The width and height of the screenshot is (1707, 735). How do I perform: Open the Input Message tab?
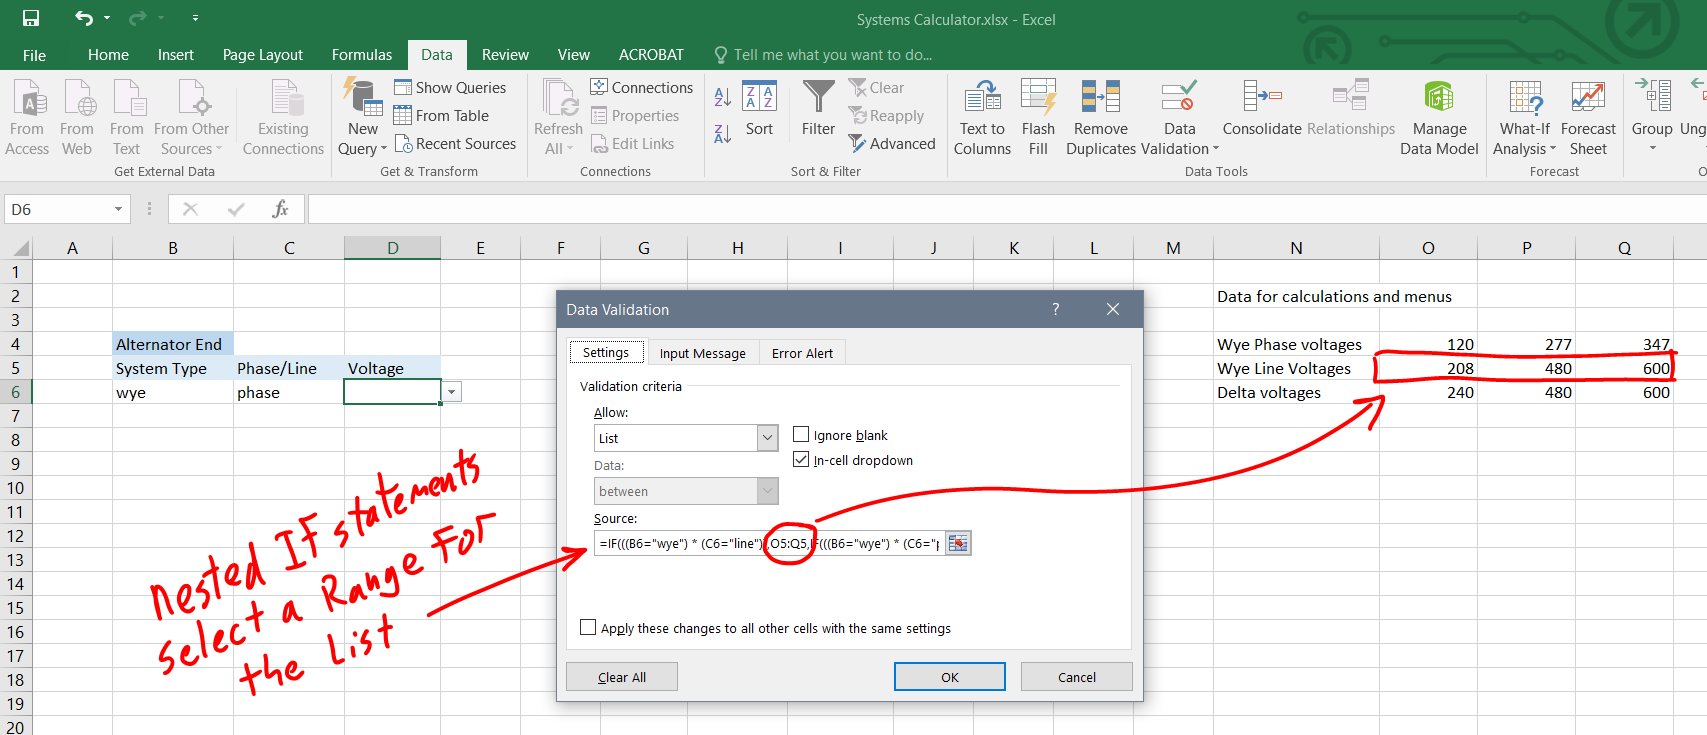pos(702,353)
